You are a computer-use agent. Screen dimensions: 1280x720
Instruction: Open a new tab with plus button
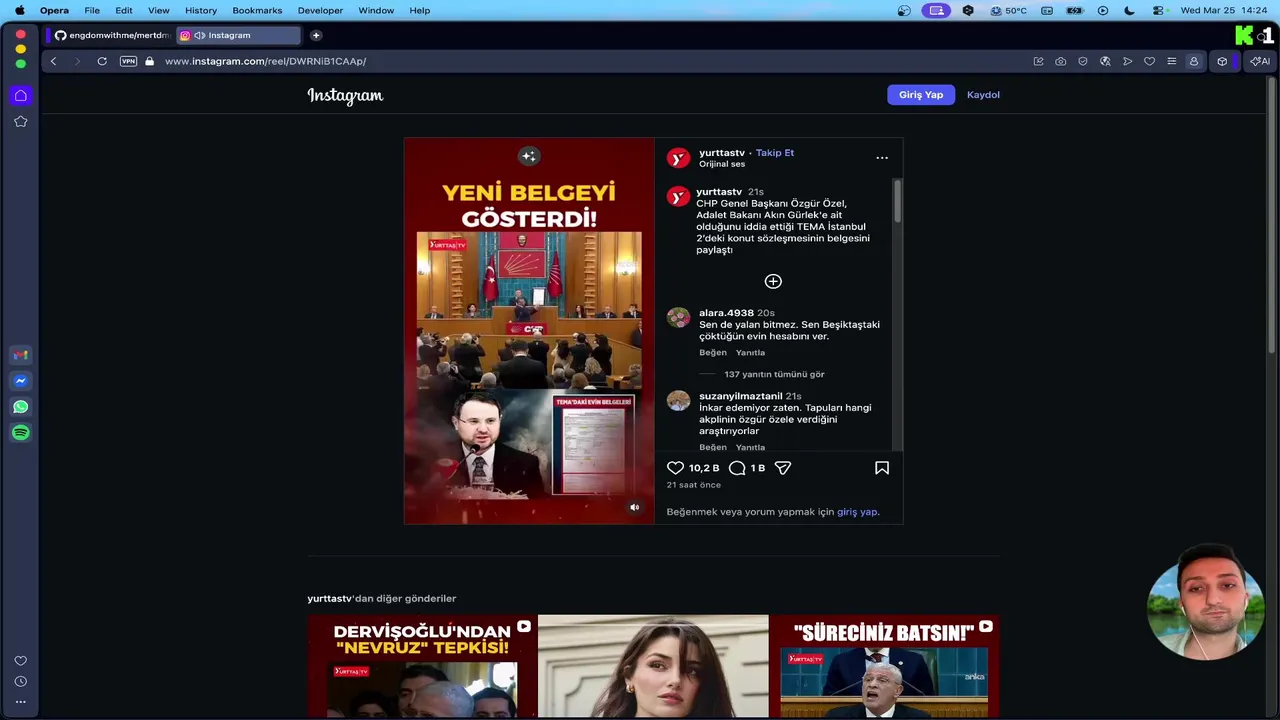[x=316, y=35]
